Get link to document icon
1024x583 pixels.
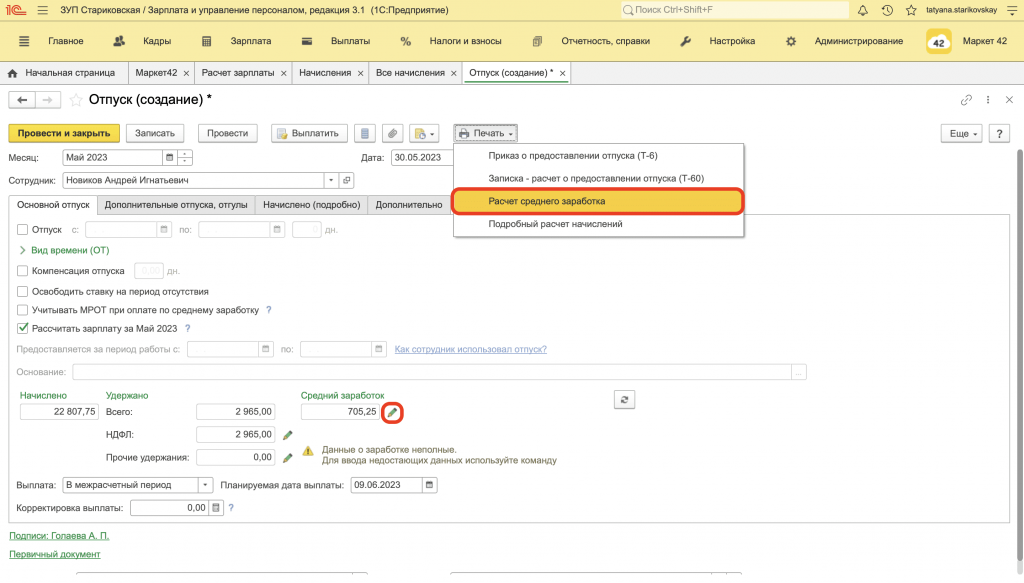pyautogui.click(x=966, y=100)
